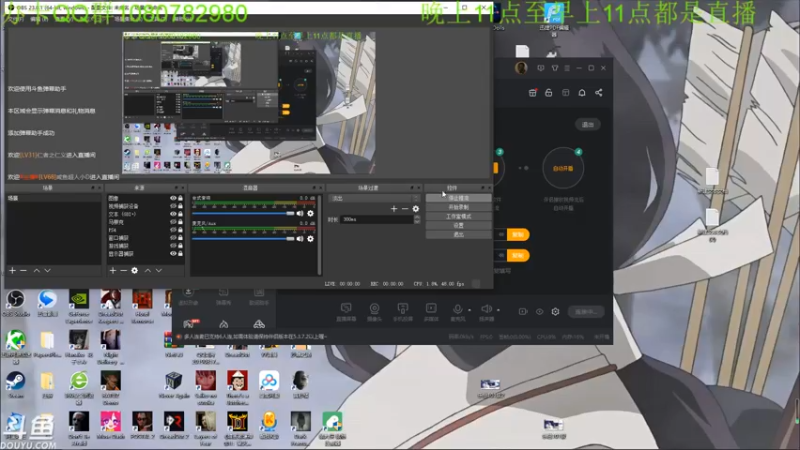This screenshot has height=450, width=800.
Task: Click 退出 button in OBS controls panel
Action: 459,235
